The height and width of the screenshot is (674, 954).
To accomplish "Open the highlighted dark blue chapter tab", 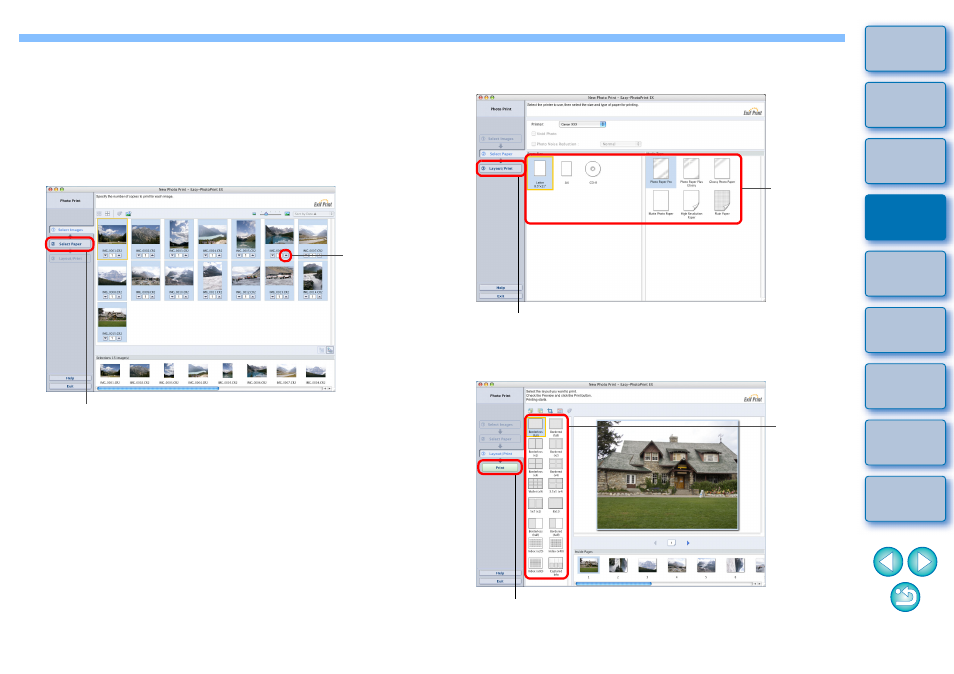I will (905, 217).
